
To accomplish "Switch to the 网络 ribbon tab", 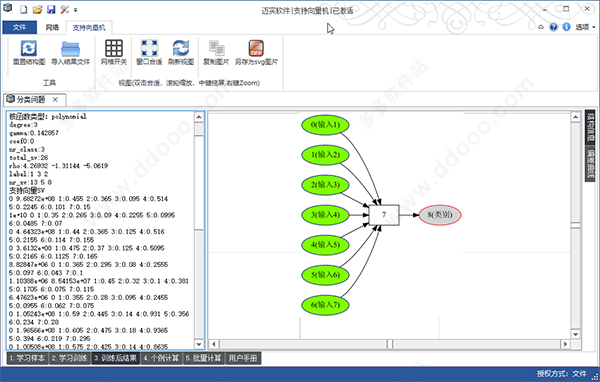I will (52, 27).
